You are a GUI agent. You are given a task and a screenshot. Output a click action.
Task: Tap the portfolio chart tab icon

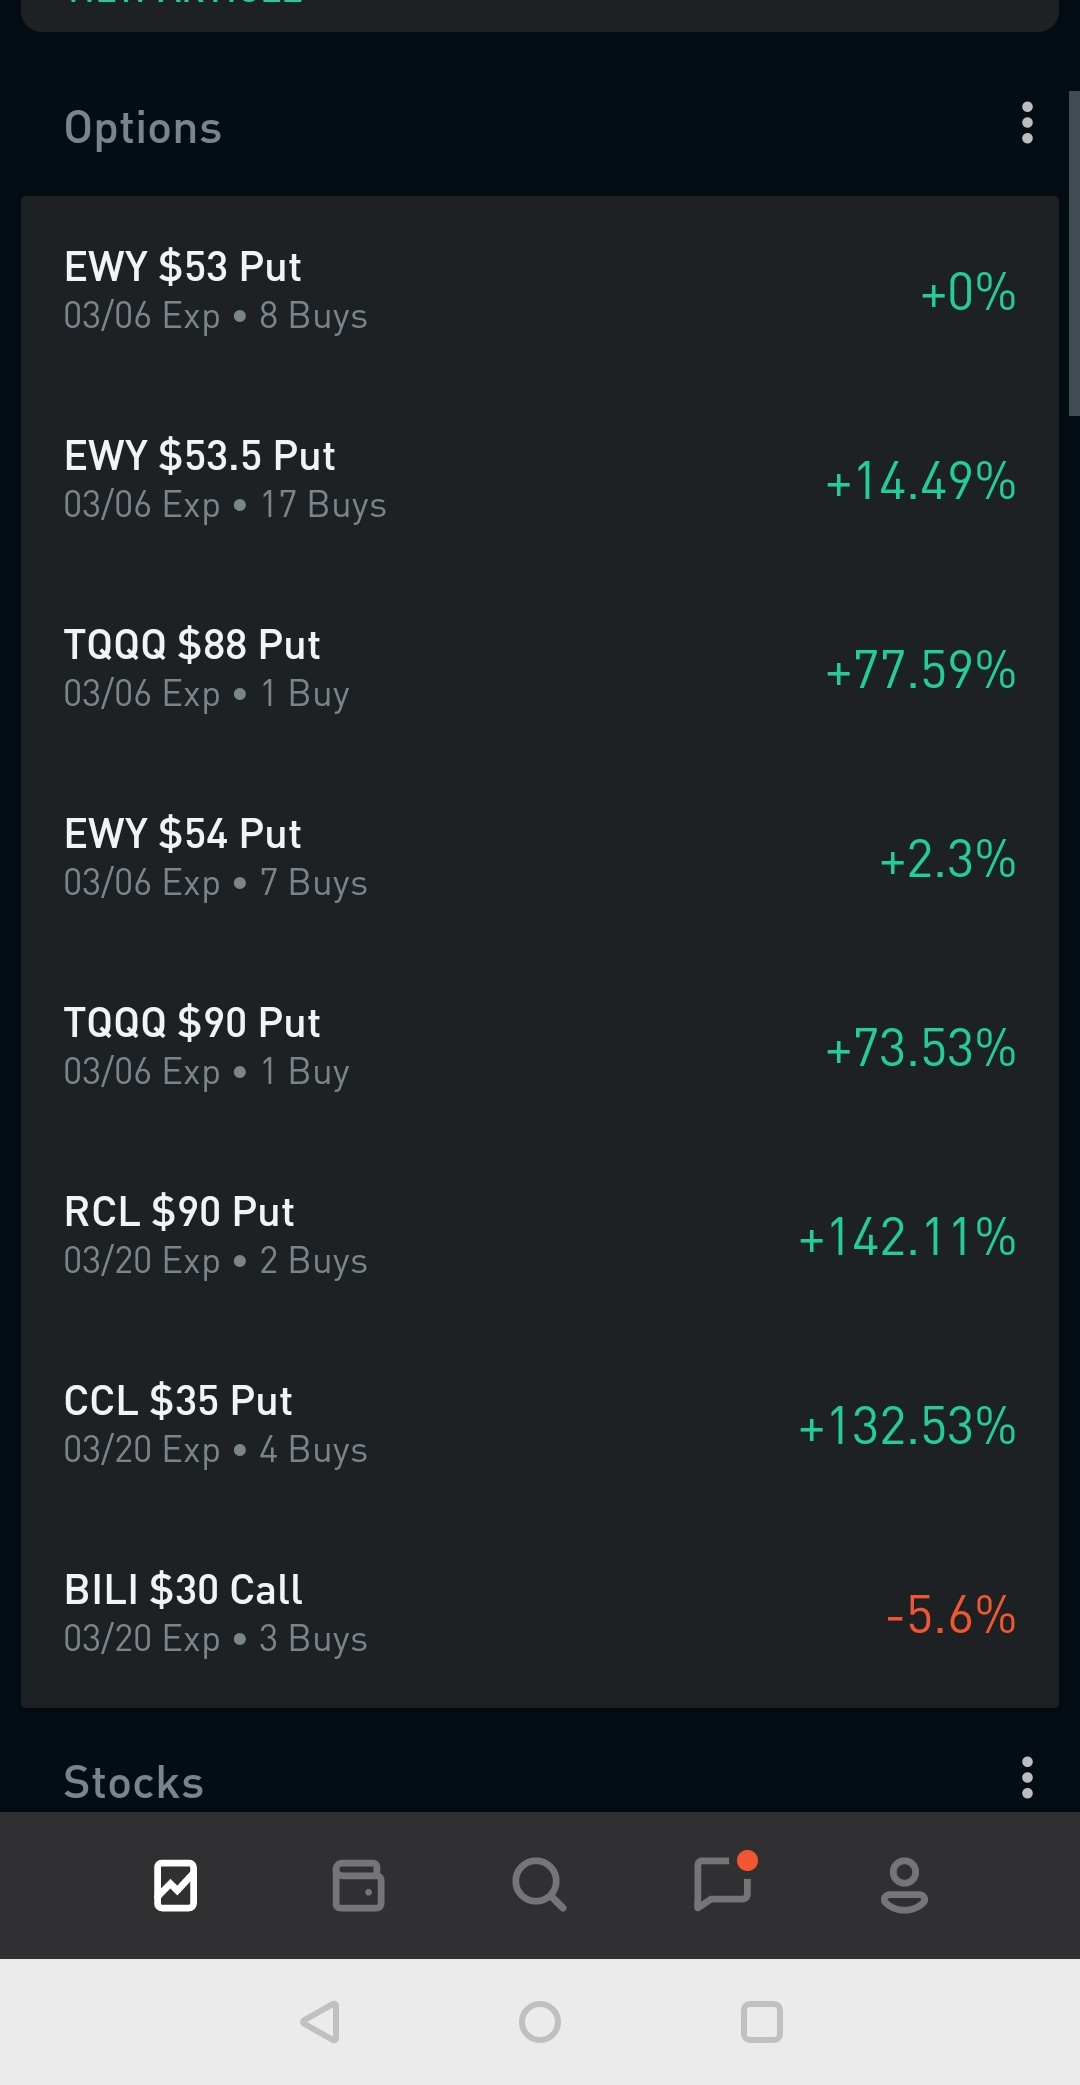click(x=175, y=1885)
